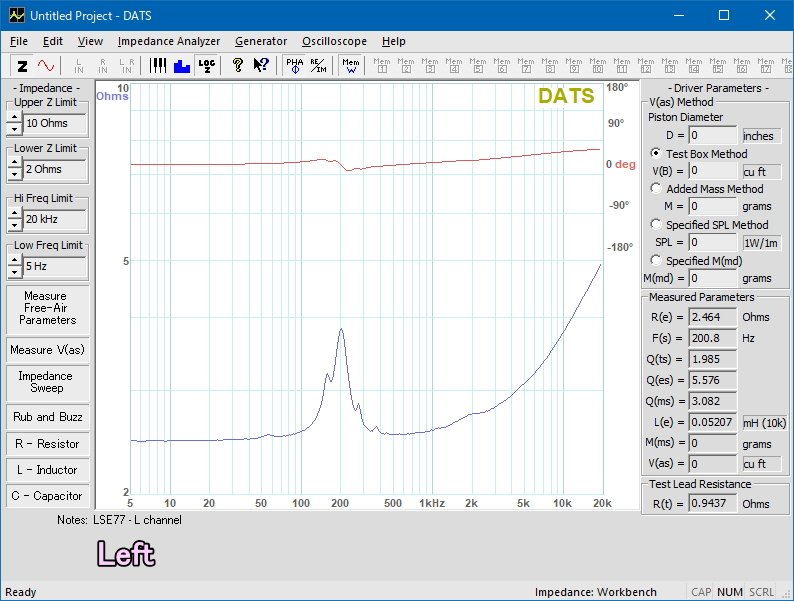Decrease the Lower Z Limit with down arrow
Image resolution: width=794 pixels, height=601 pixels.
[x=15, y=175]
